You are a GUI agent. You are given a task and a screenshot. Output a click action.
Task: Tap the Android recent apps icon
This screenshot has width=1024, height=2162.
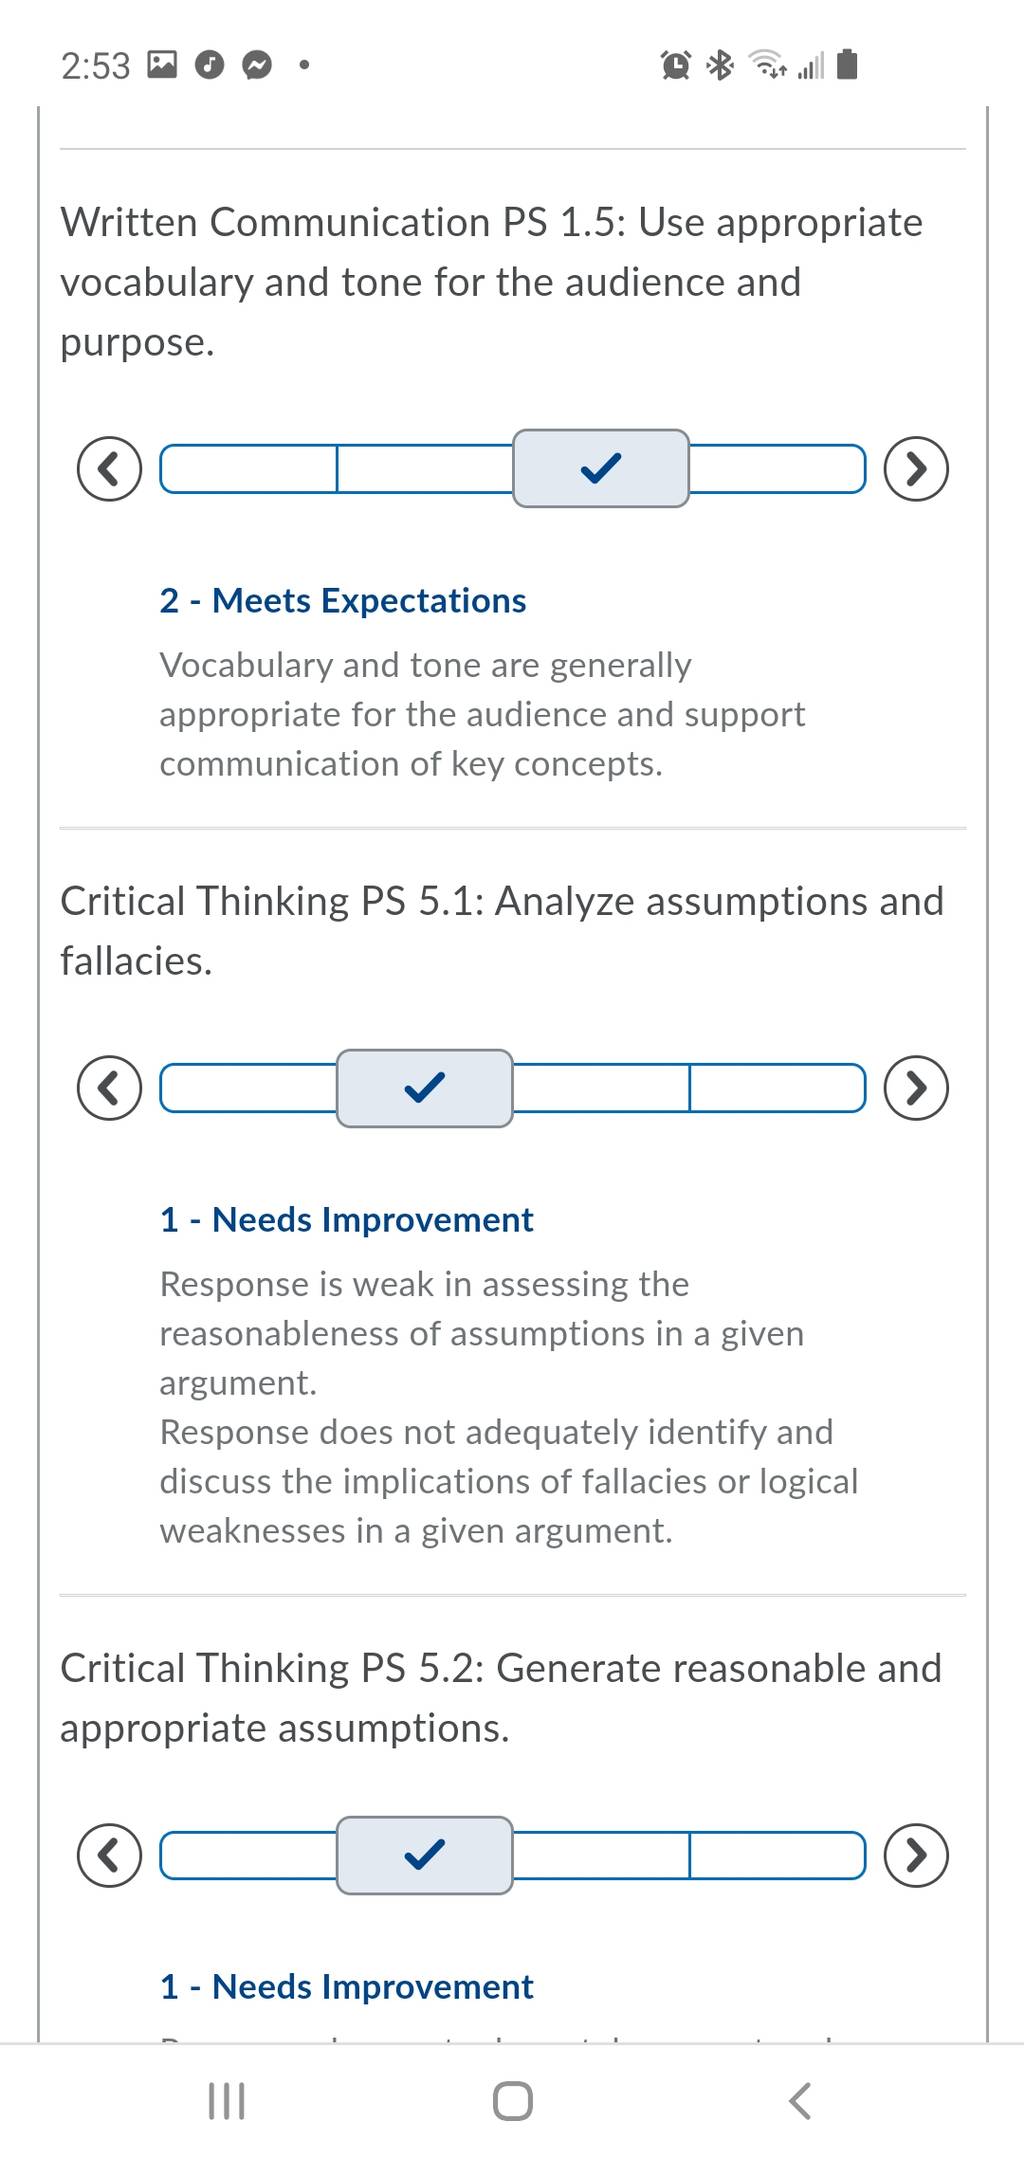click(x=226, y=2101)
